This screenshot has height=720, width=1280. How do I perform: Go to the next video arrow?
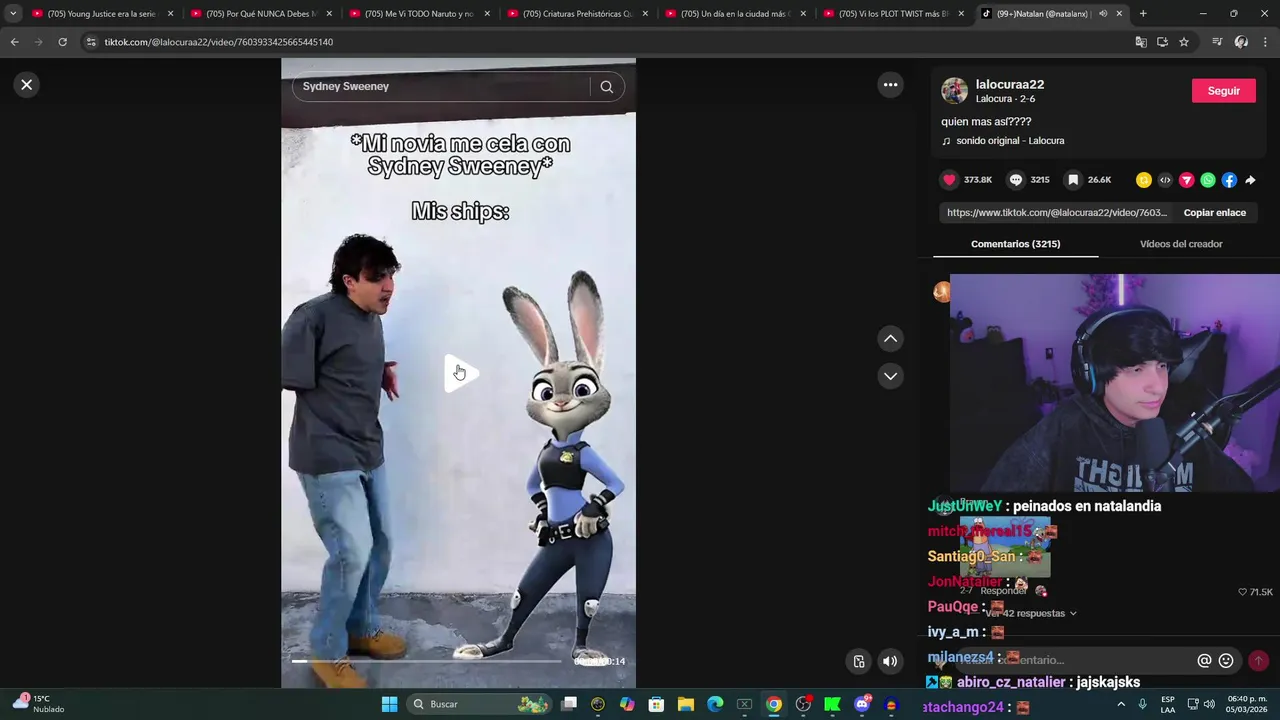(x=890, y=376)
